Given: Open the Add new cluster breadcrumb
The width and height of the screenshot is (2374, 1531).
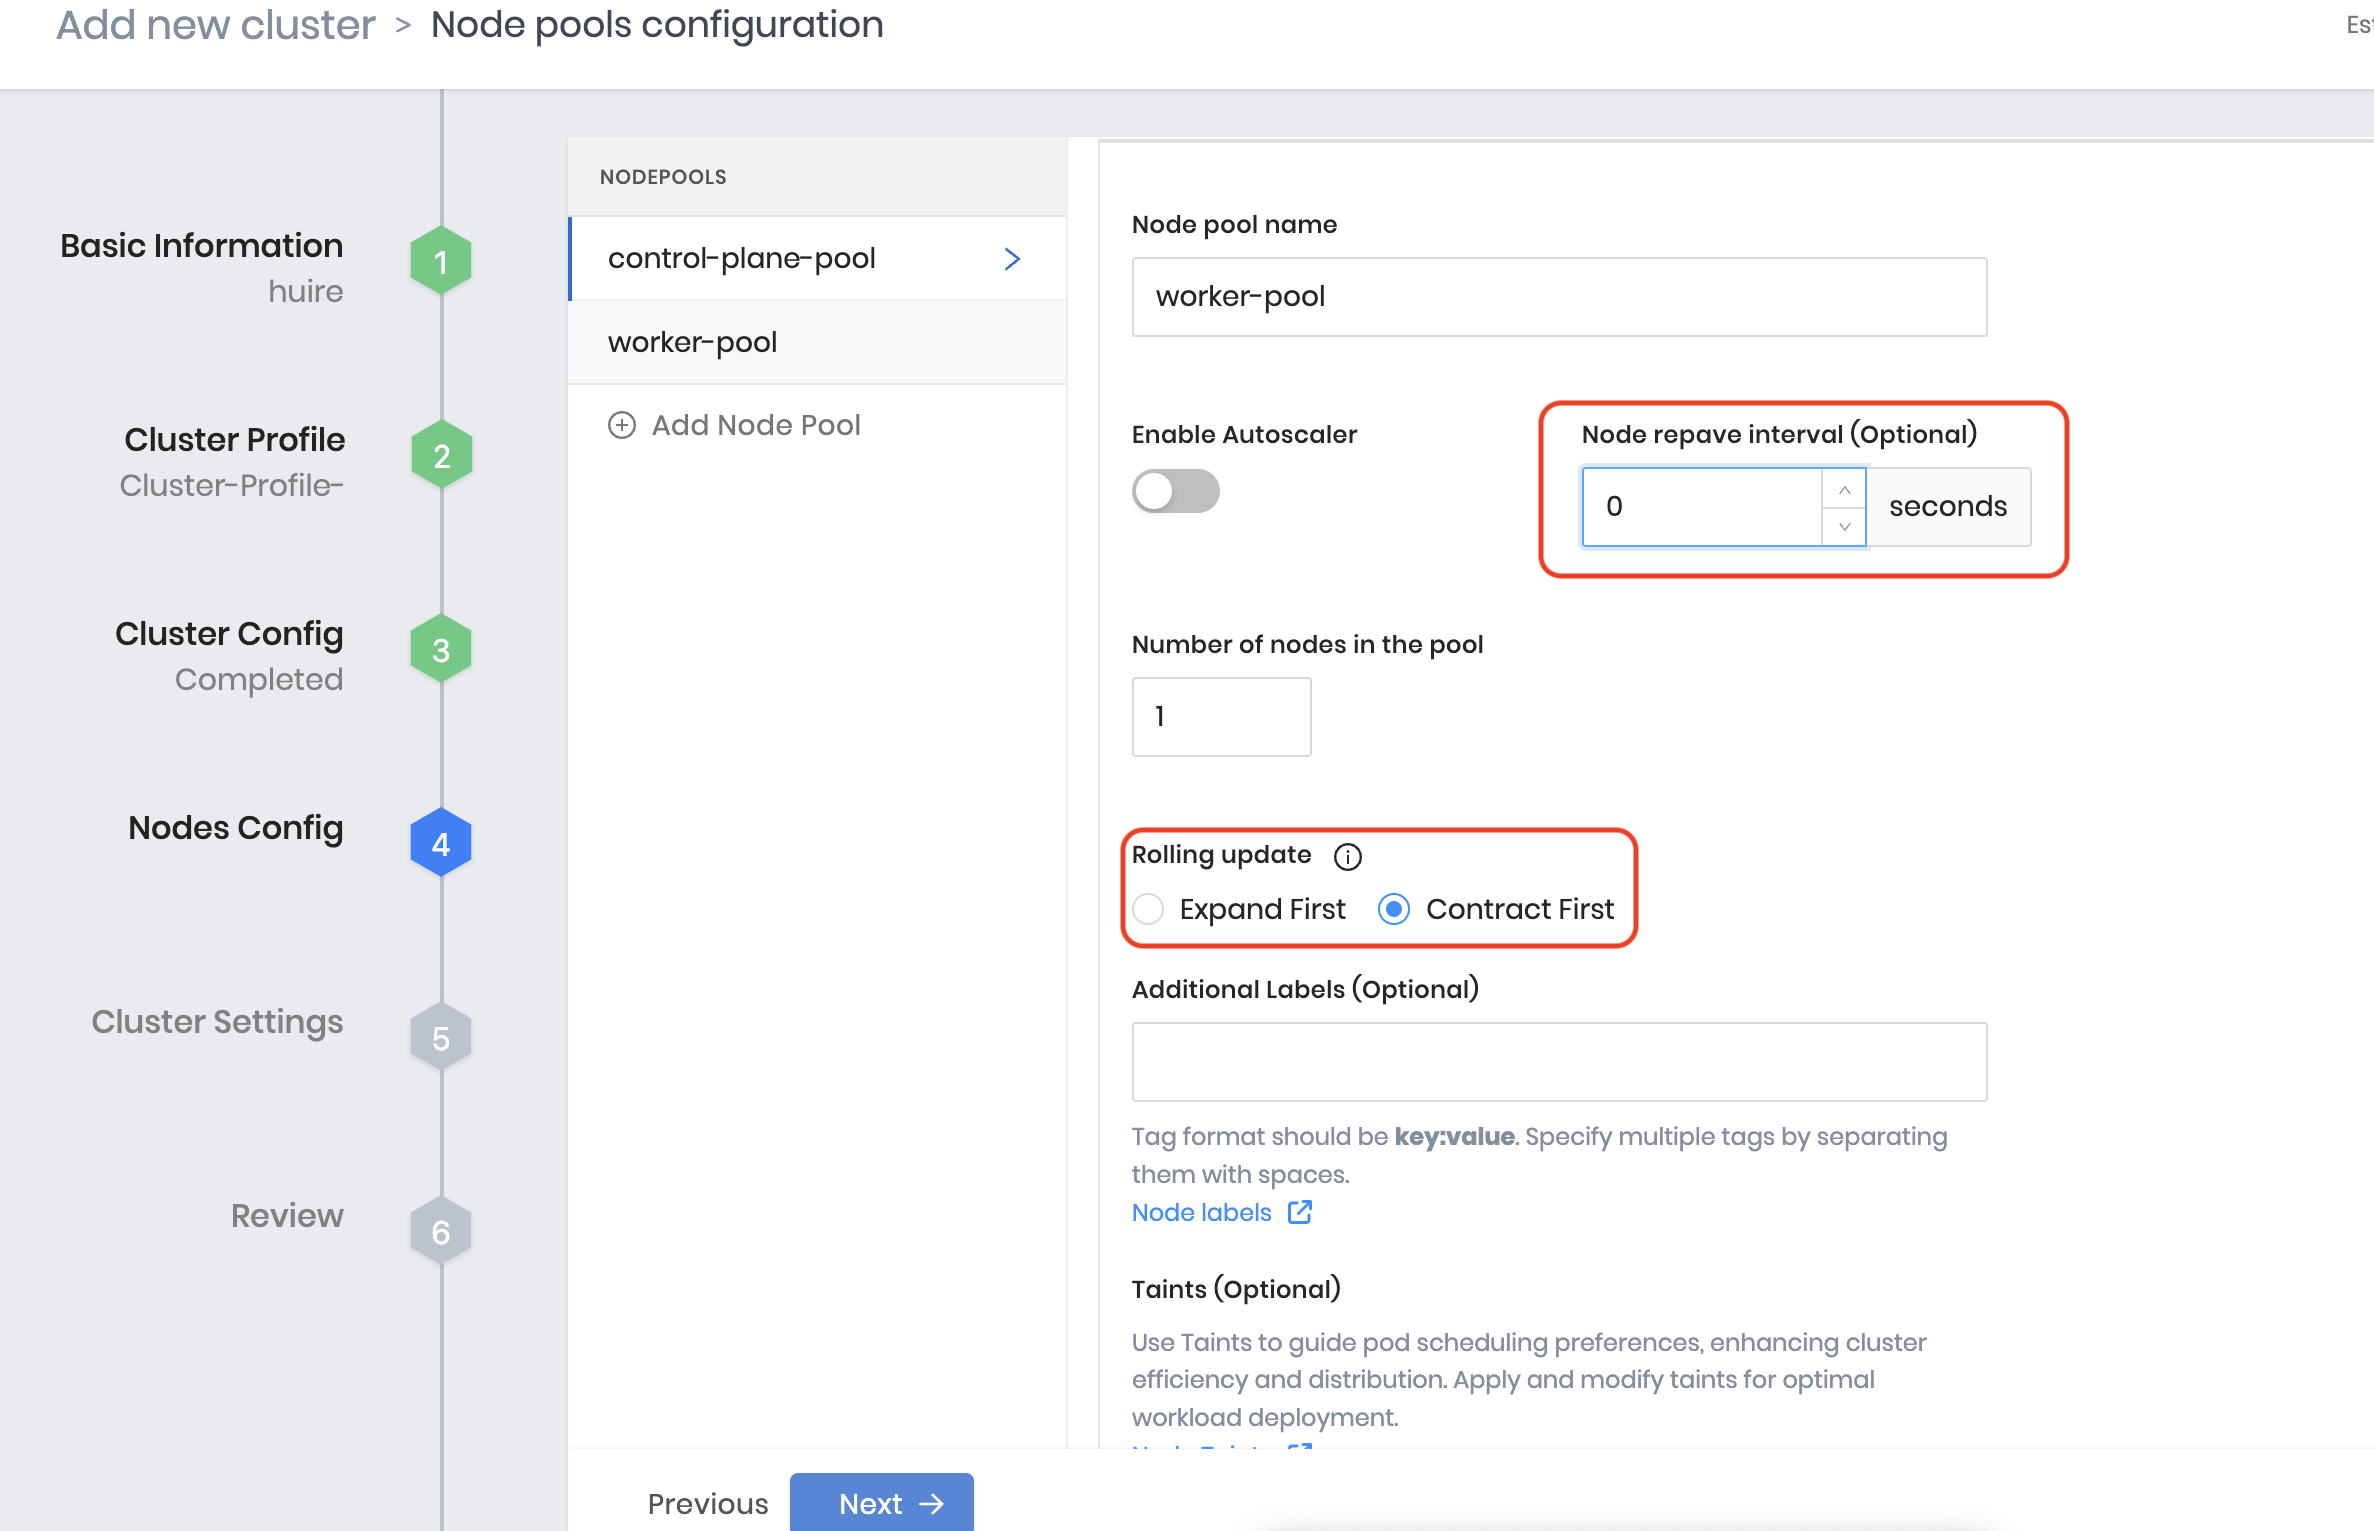Looking at the screenshot, I should coord(214,24).
